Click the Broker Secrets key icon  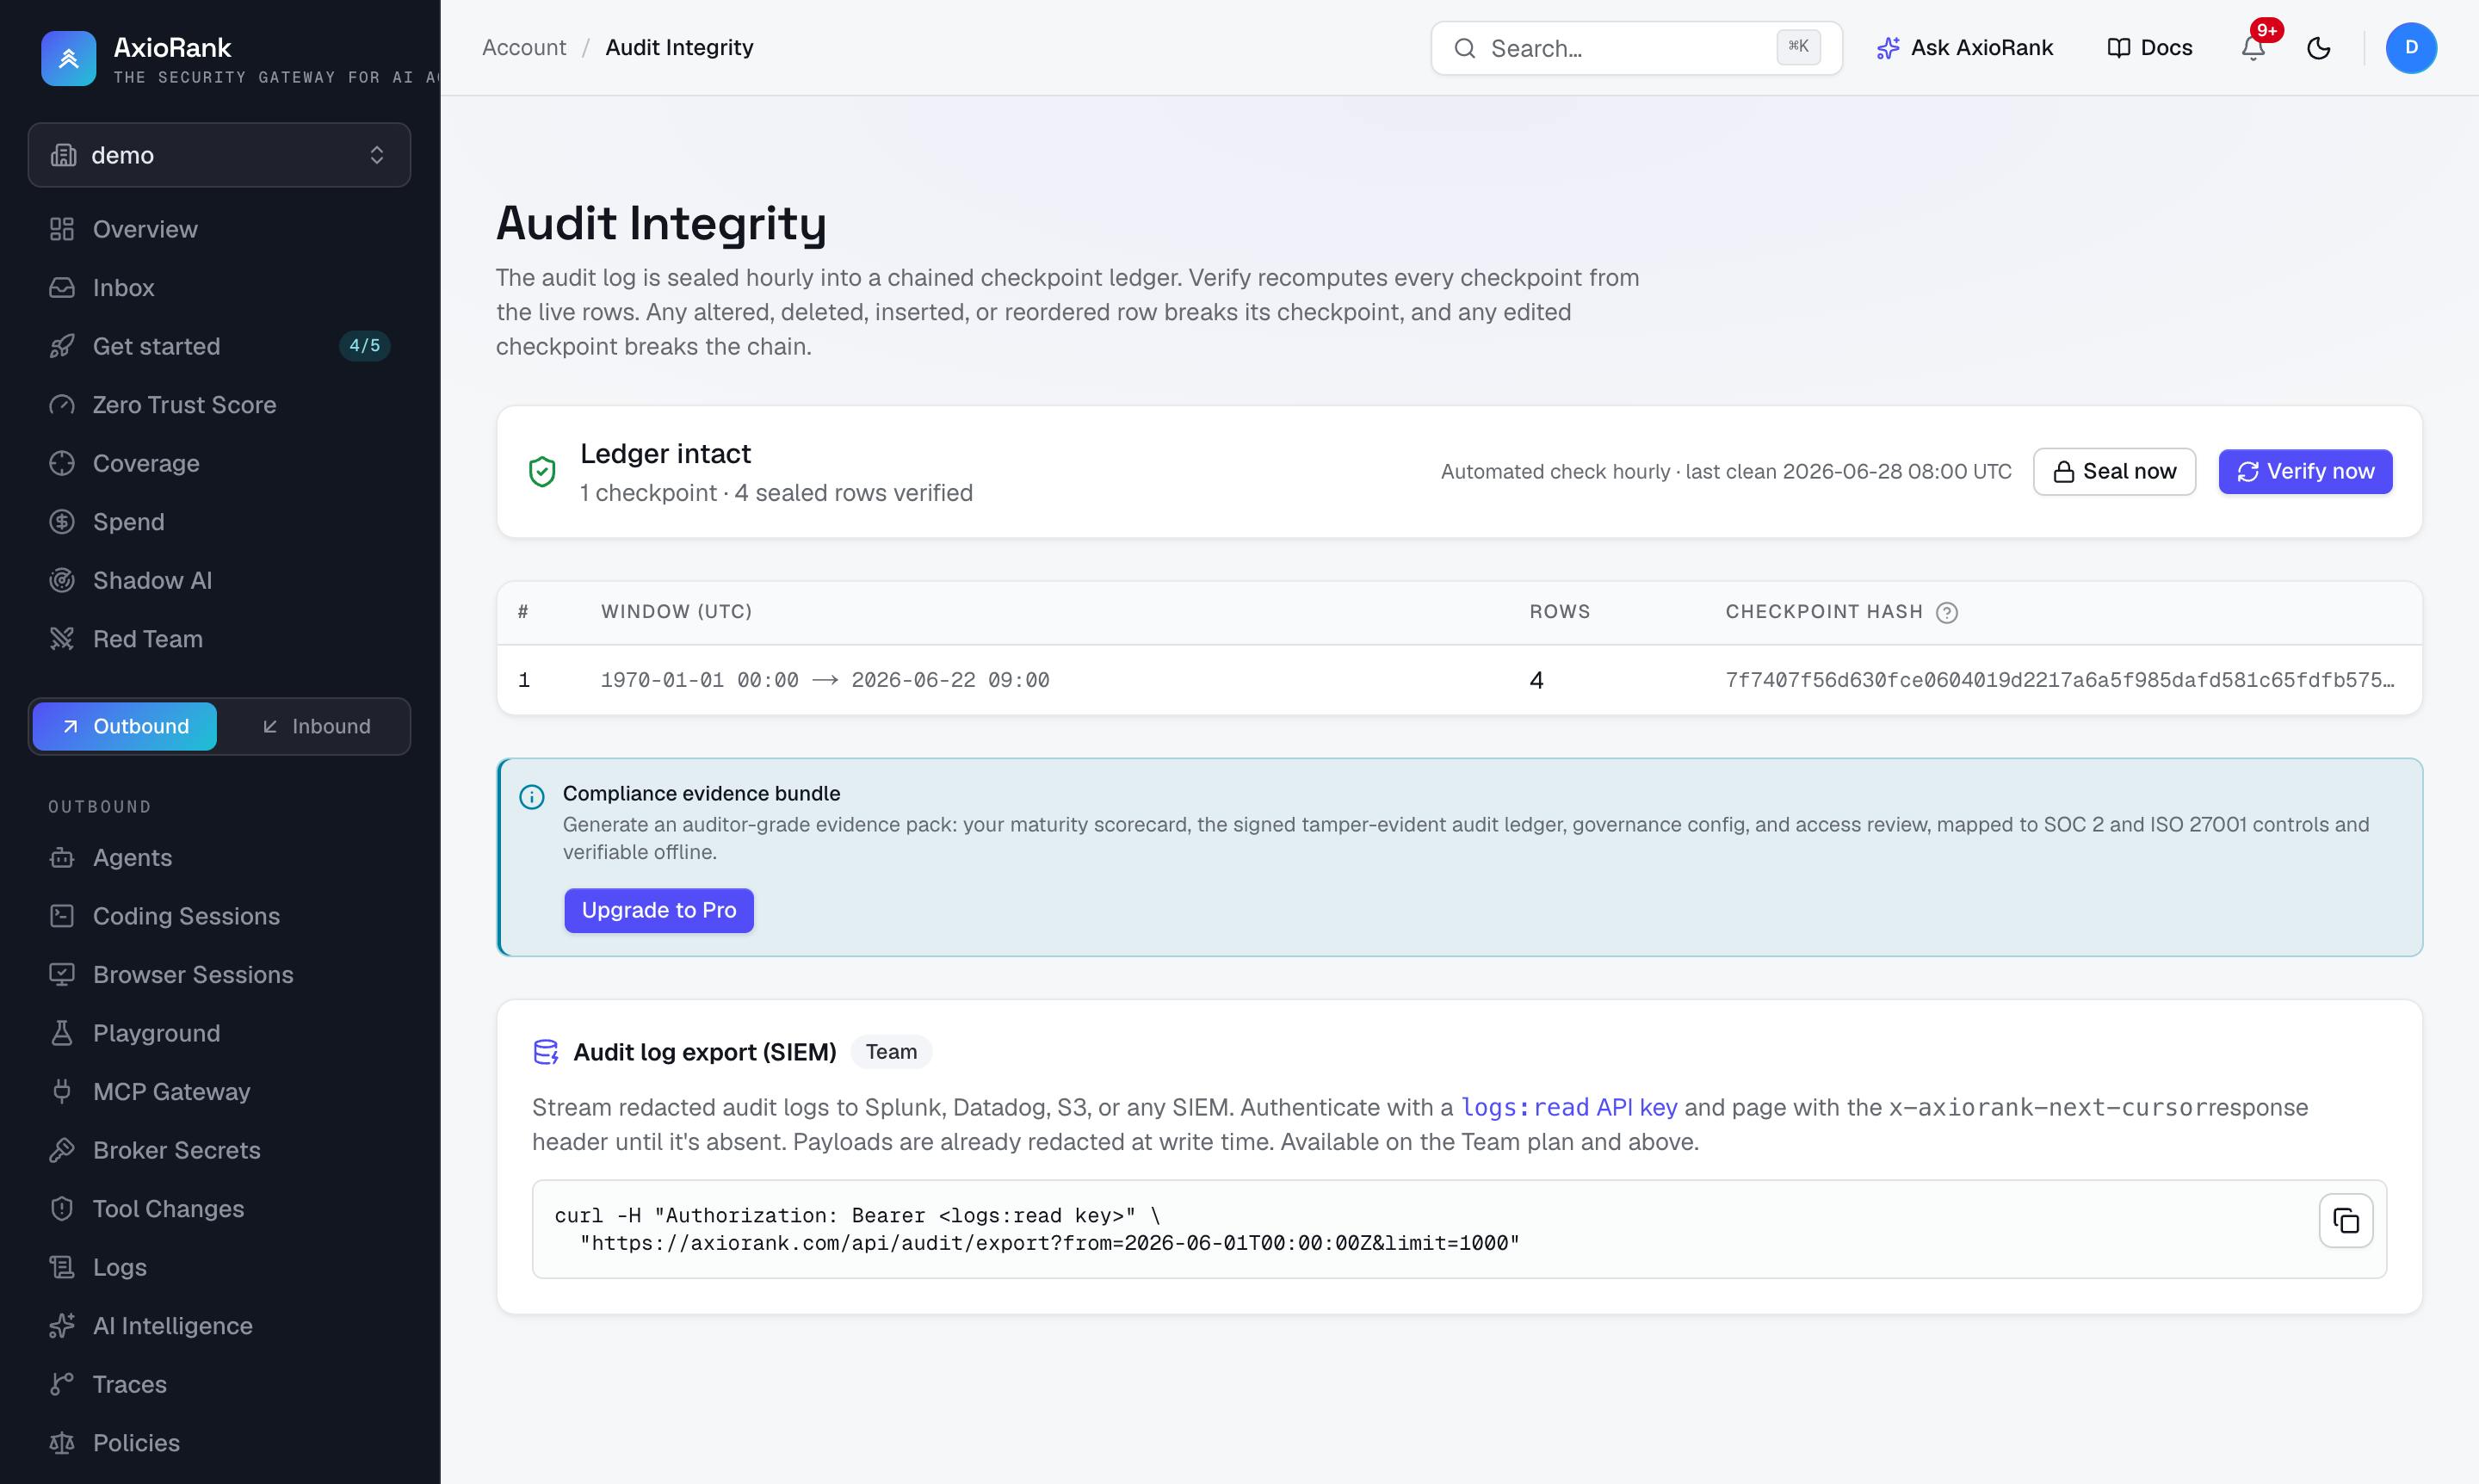point(62,1150)
